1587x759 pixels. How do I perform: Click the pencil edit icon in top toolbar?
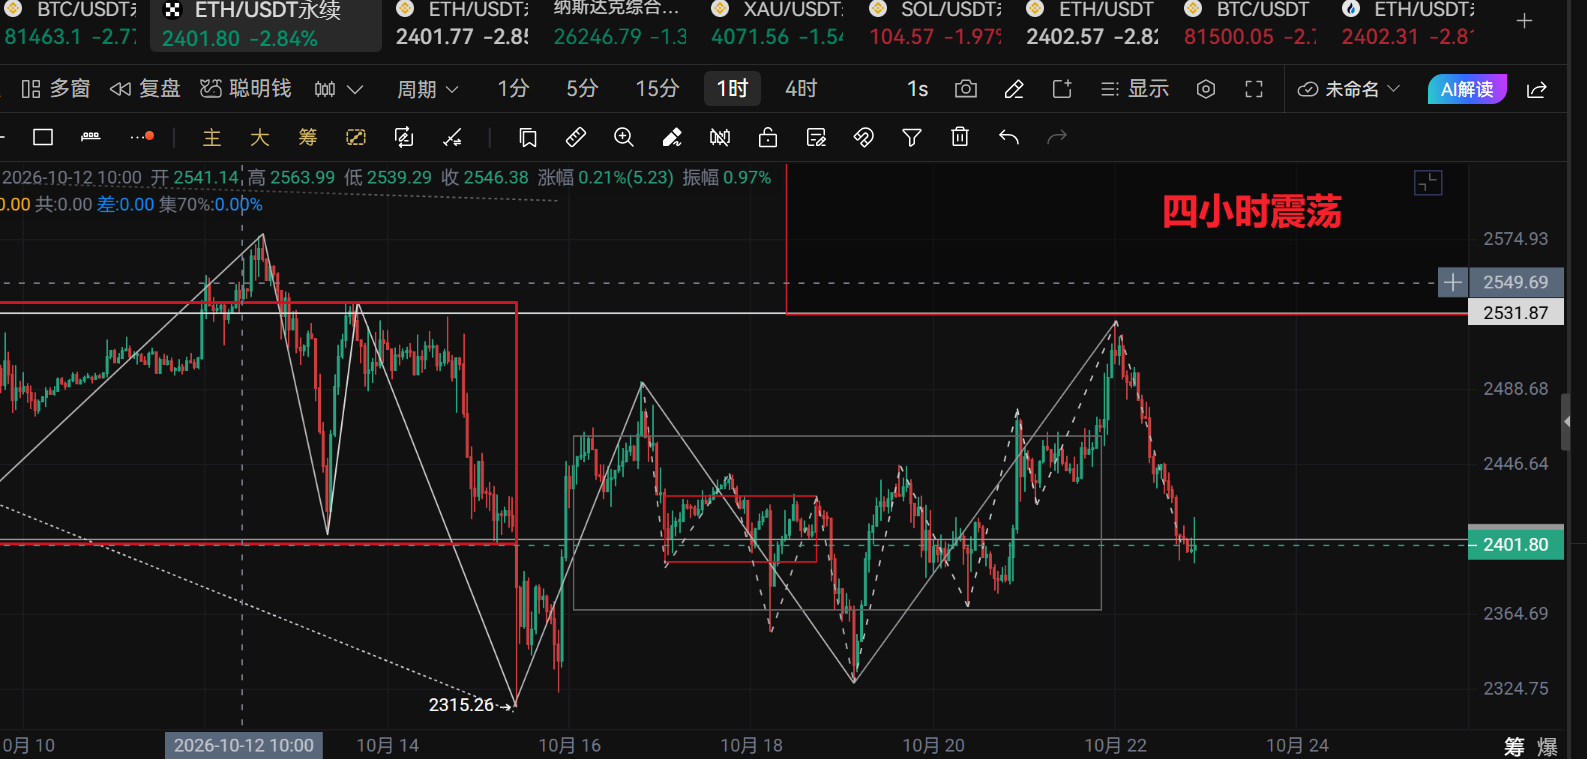(x=1014, y=89)
